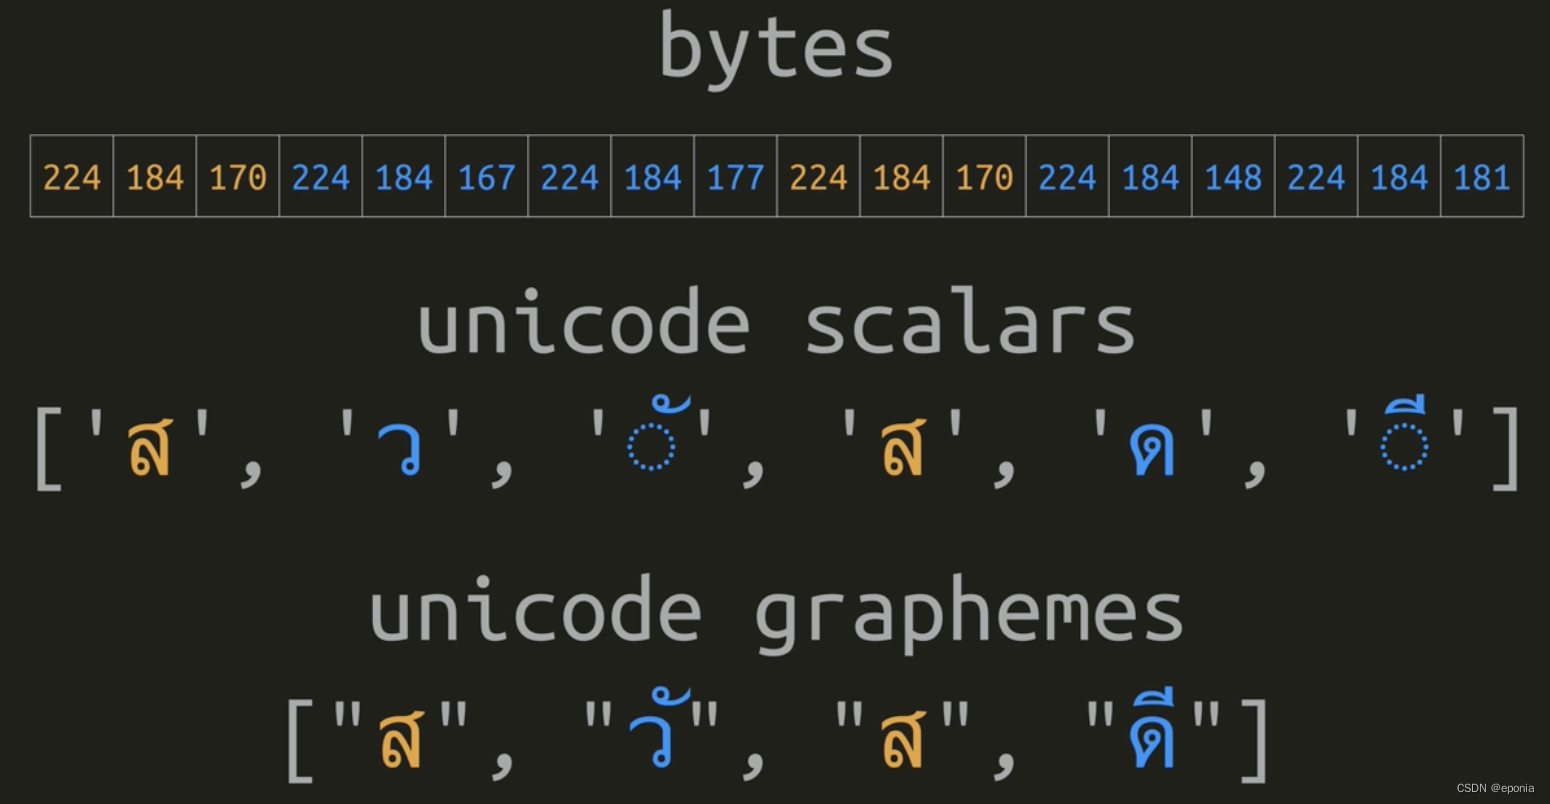Select the blue scalar 'ว' in unicode scalars
This screenshot has width=1550, height=804.
pos(401,449)
